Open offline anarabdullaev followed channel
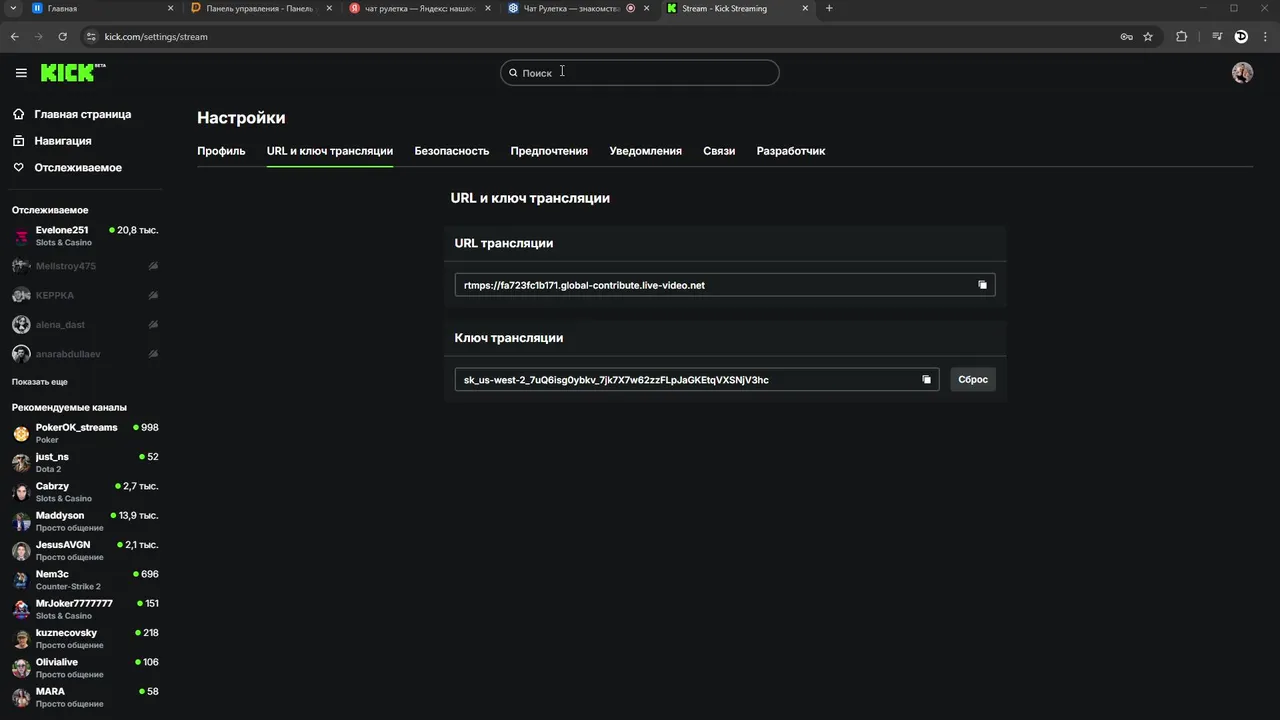 pos(85,354)
